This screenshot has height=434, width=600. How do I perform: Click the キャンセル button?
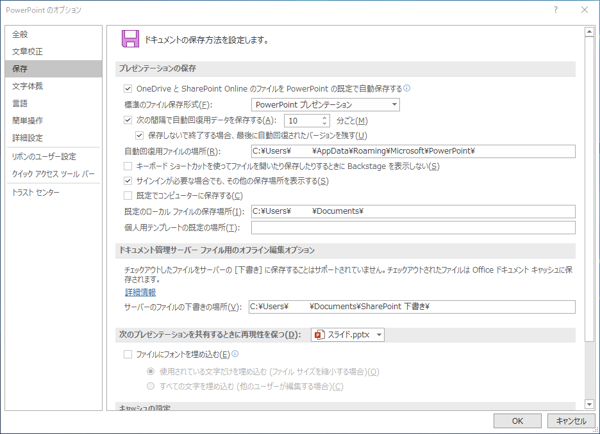571,421
